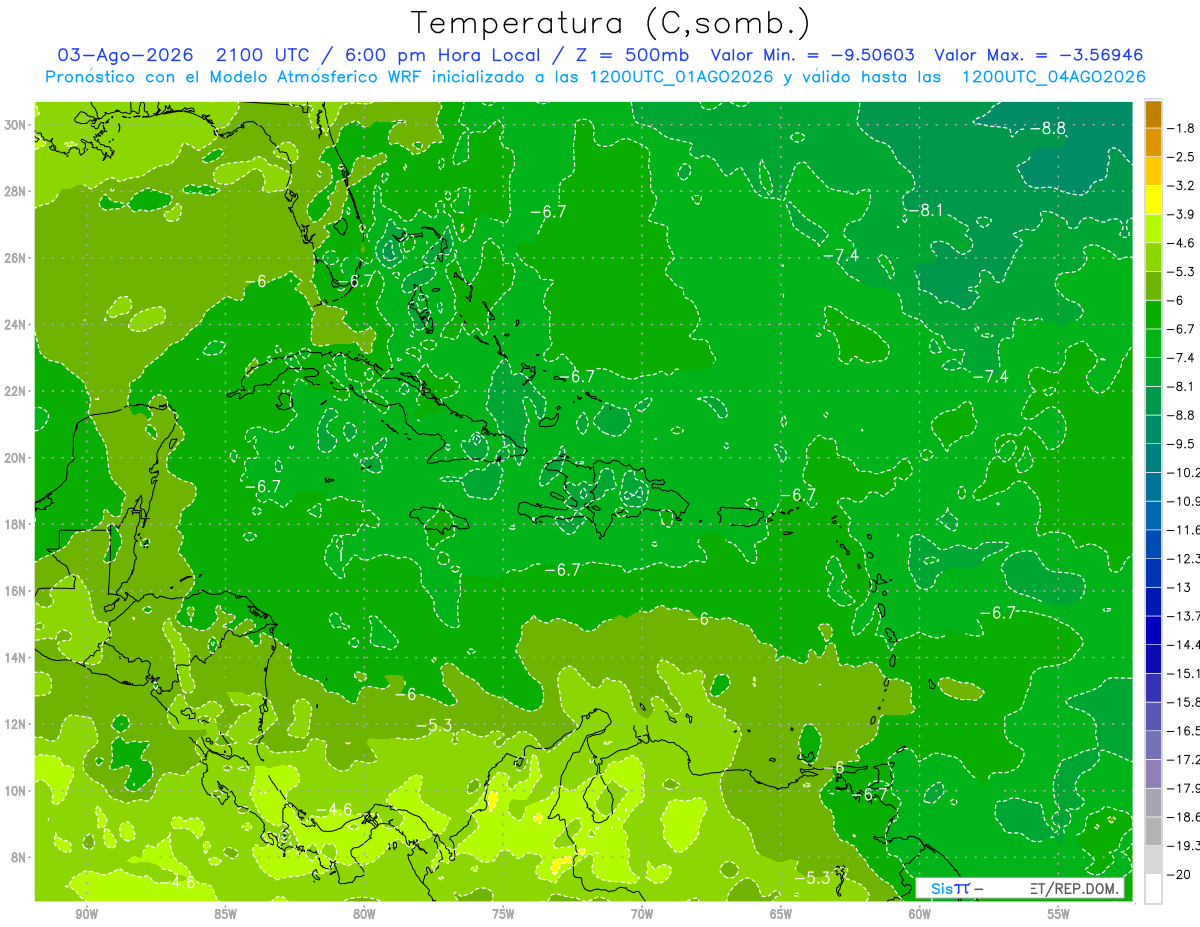The height and width of the screenshot is (927, 1200).
Task: Click the '-9.5' colorbar legend label
Action: point(1183,444)
